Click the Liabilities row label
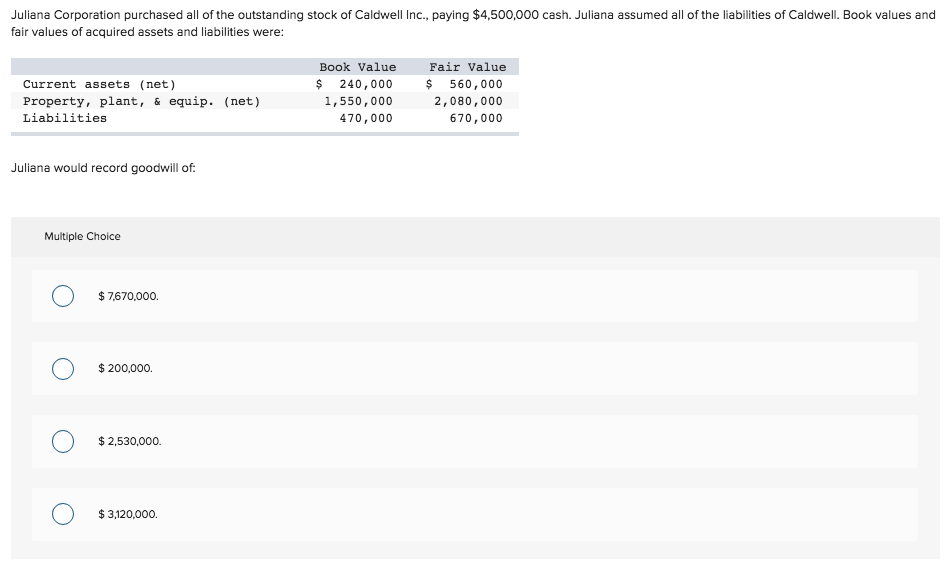The image size is (949, 572). [65, 118]
